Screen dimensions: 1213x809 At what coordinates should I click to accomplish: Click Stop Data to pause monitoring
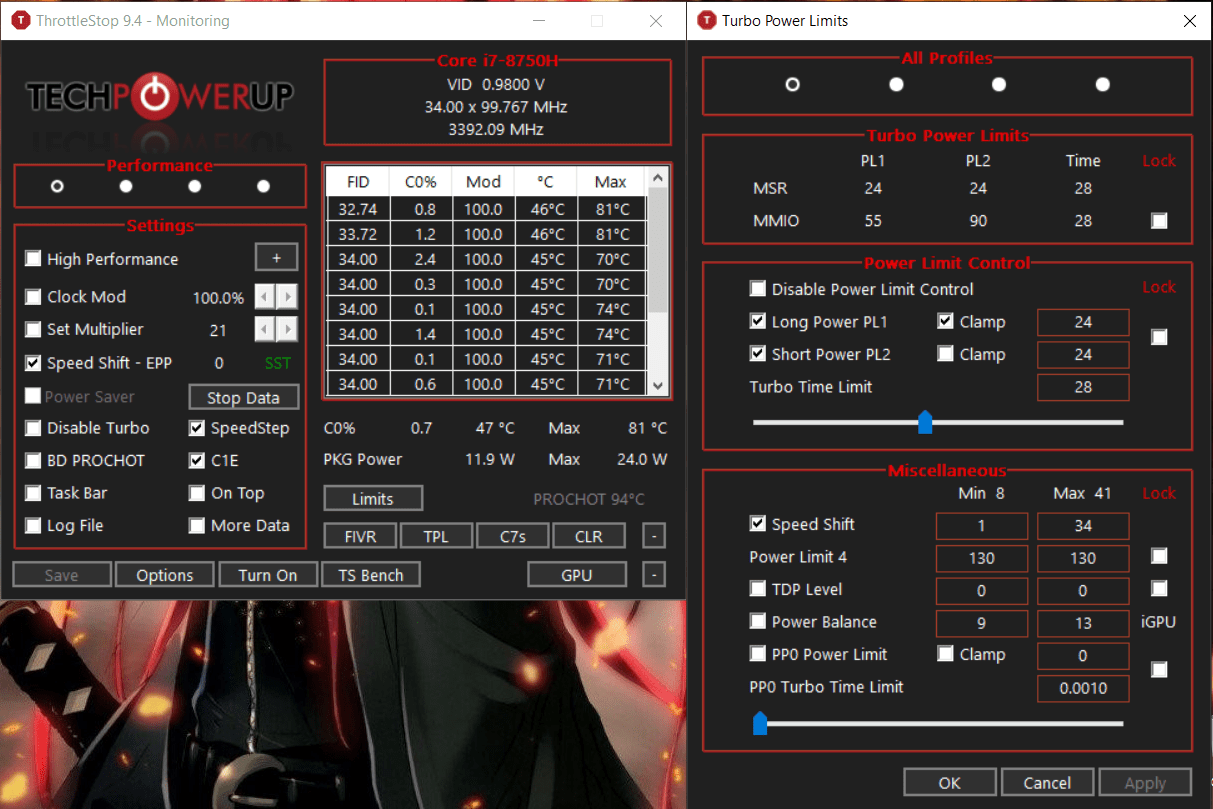[x=243, y=397]
